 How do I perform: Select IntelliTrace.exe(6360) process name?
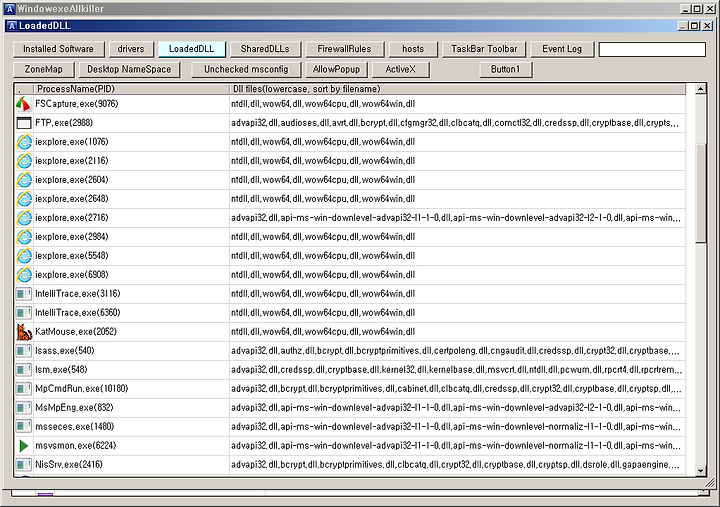click(78, 313)
